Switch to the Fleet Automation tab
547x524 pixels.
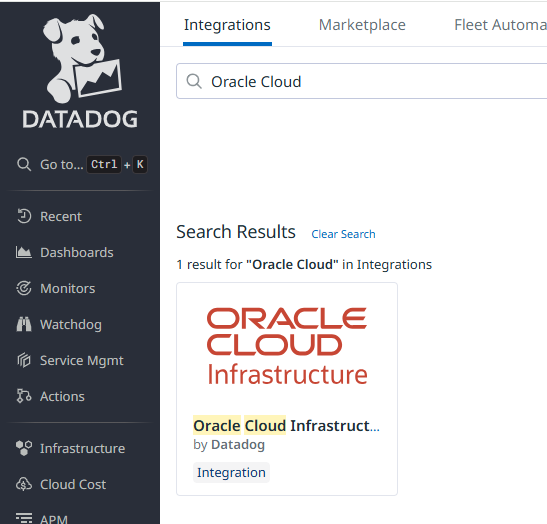(x=500, y=25)
